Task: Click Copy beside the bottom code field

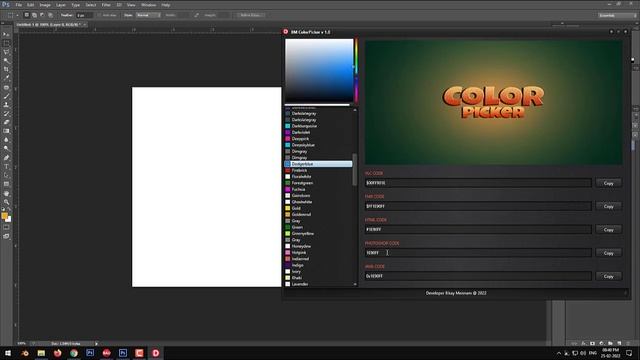Action: click(608, 276)
